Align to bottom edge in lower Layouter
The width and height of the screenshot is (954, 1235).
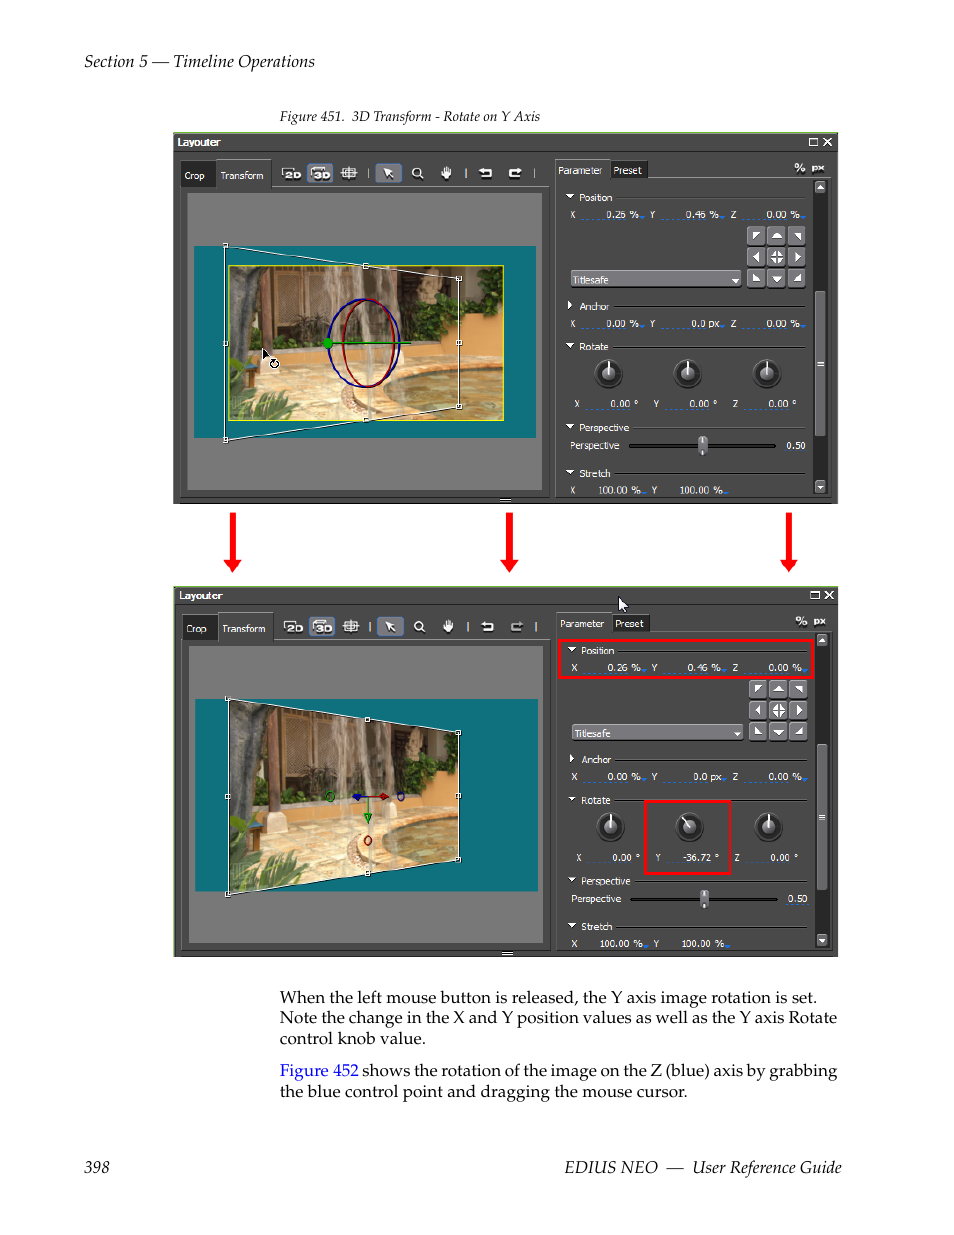coord(779,731)
